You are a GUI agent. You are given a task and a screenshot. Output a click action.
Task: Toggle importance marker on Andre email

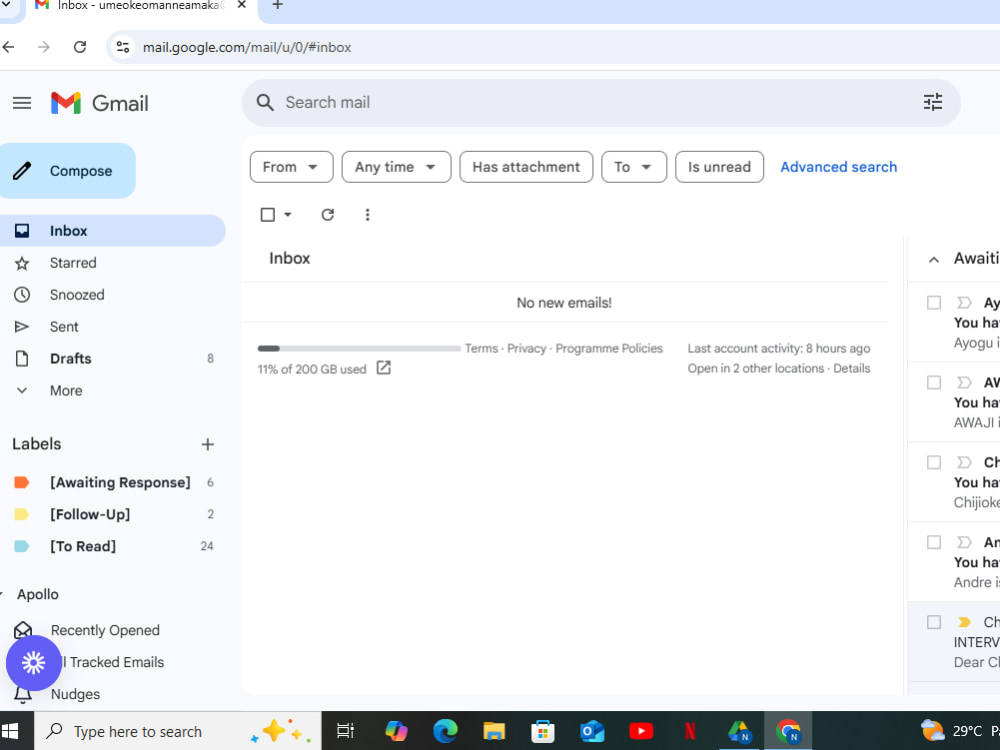click(964, 541)
